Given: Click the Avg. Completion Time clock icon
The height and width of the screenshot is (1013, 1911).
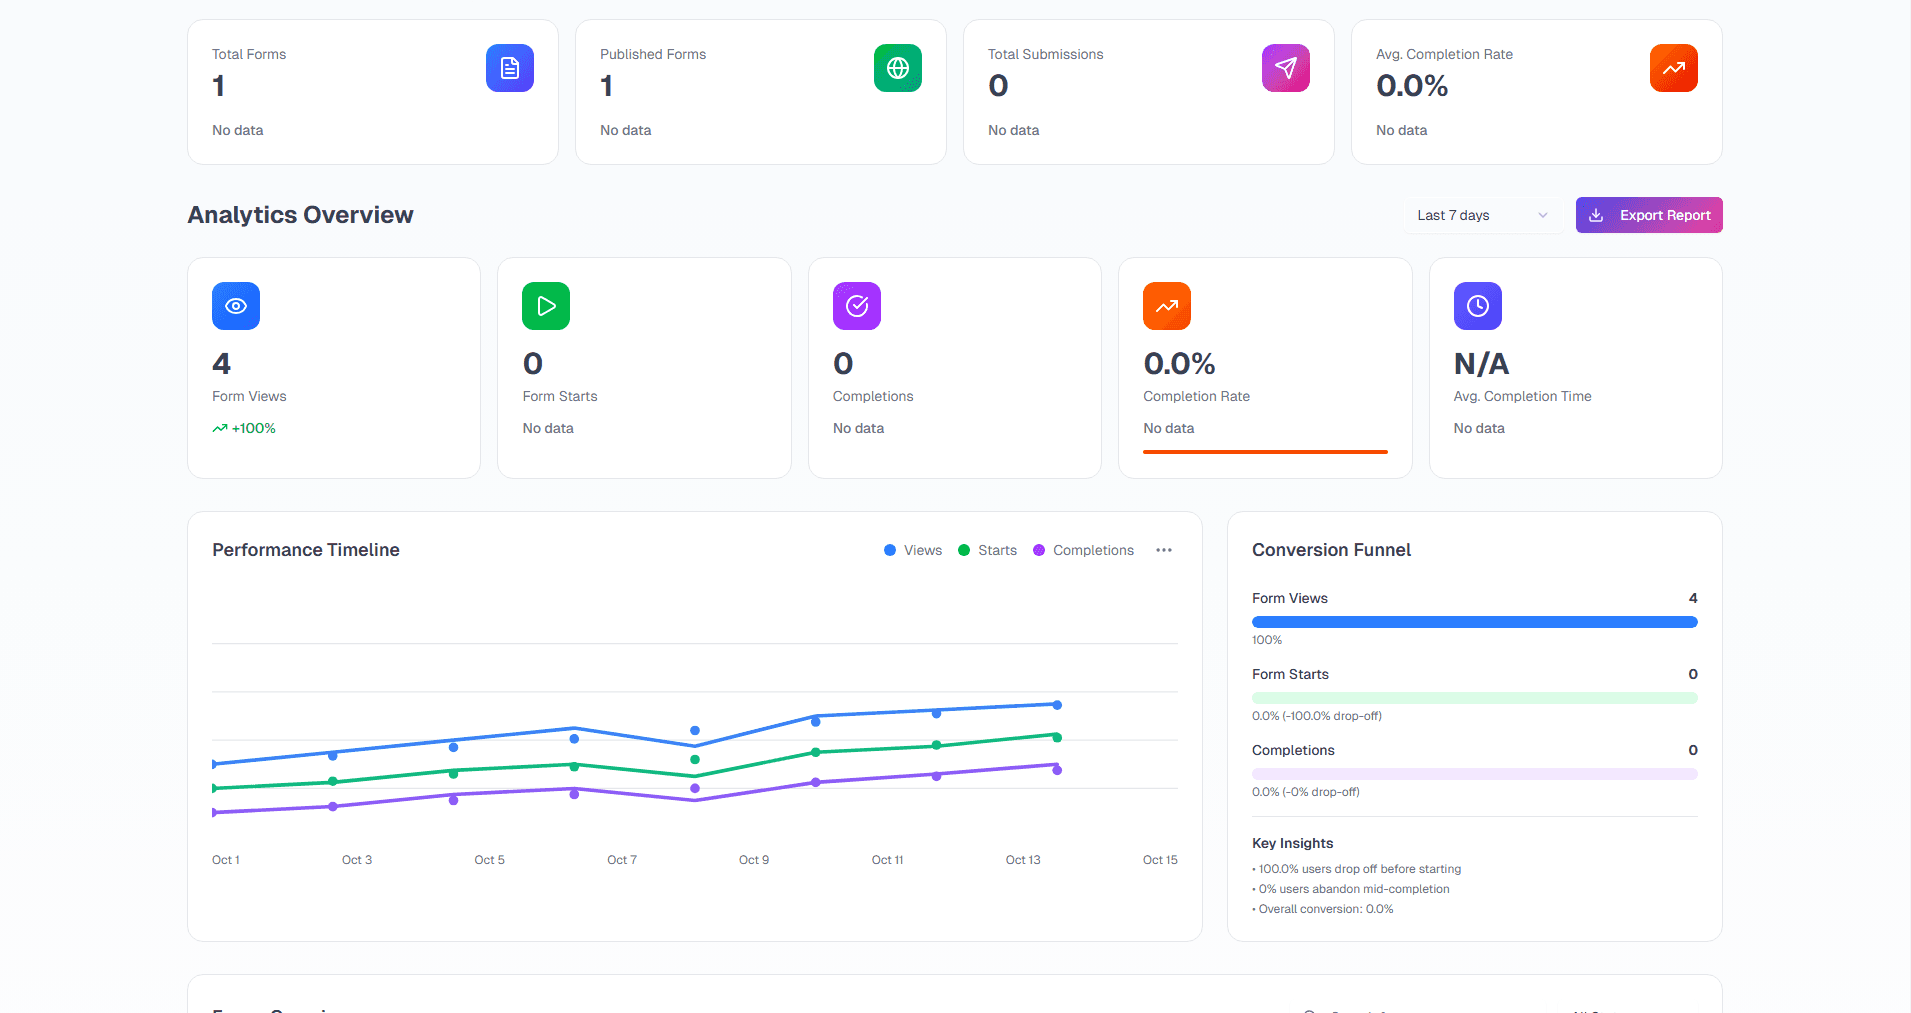Looking at the screenshot, I should point(1478,306).
